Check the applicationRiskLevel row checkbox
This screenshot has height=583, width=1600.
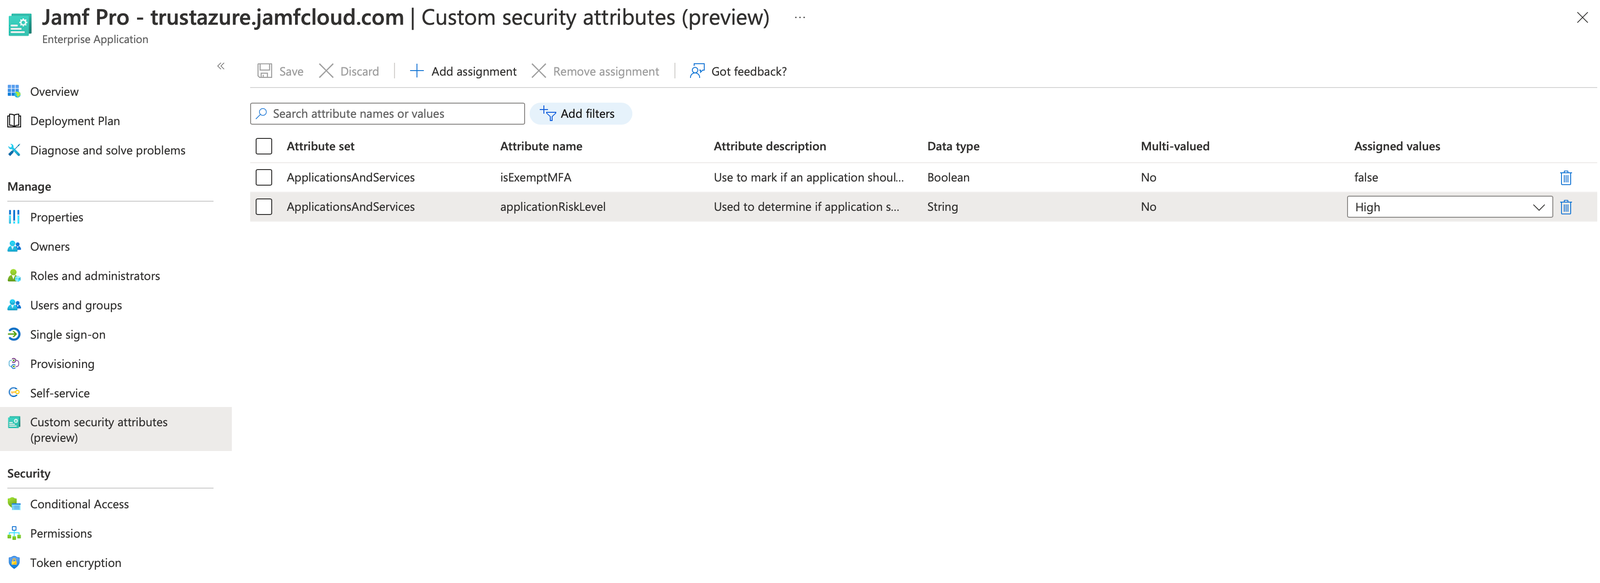264,207
